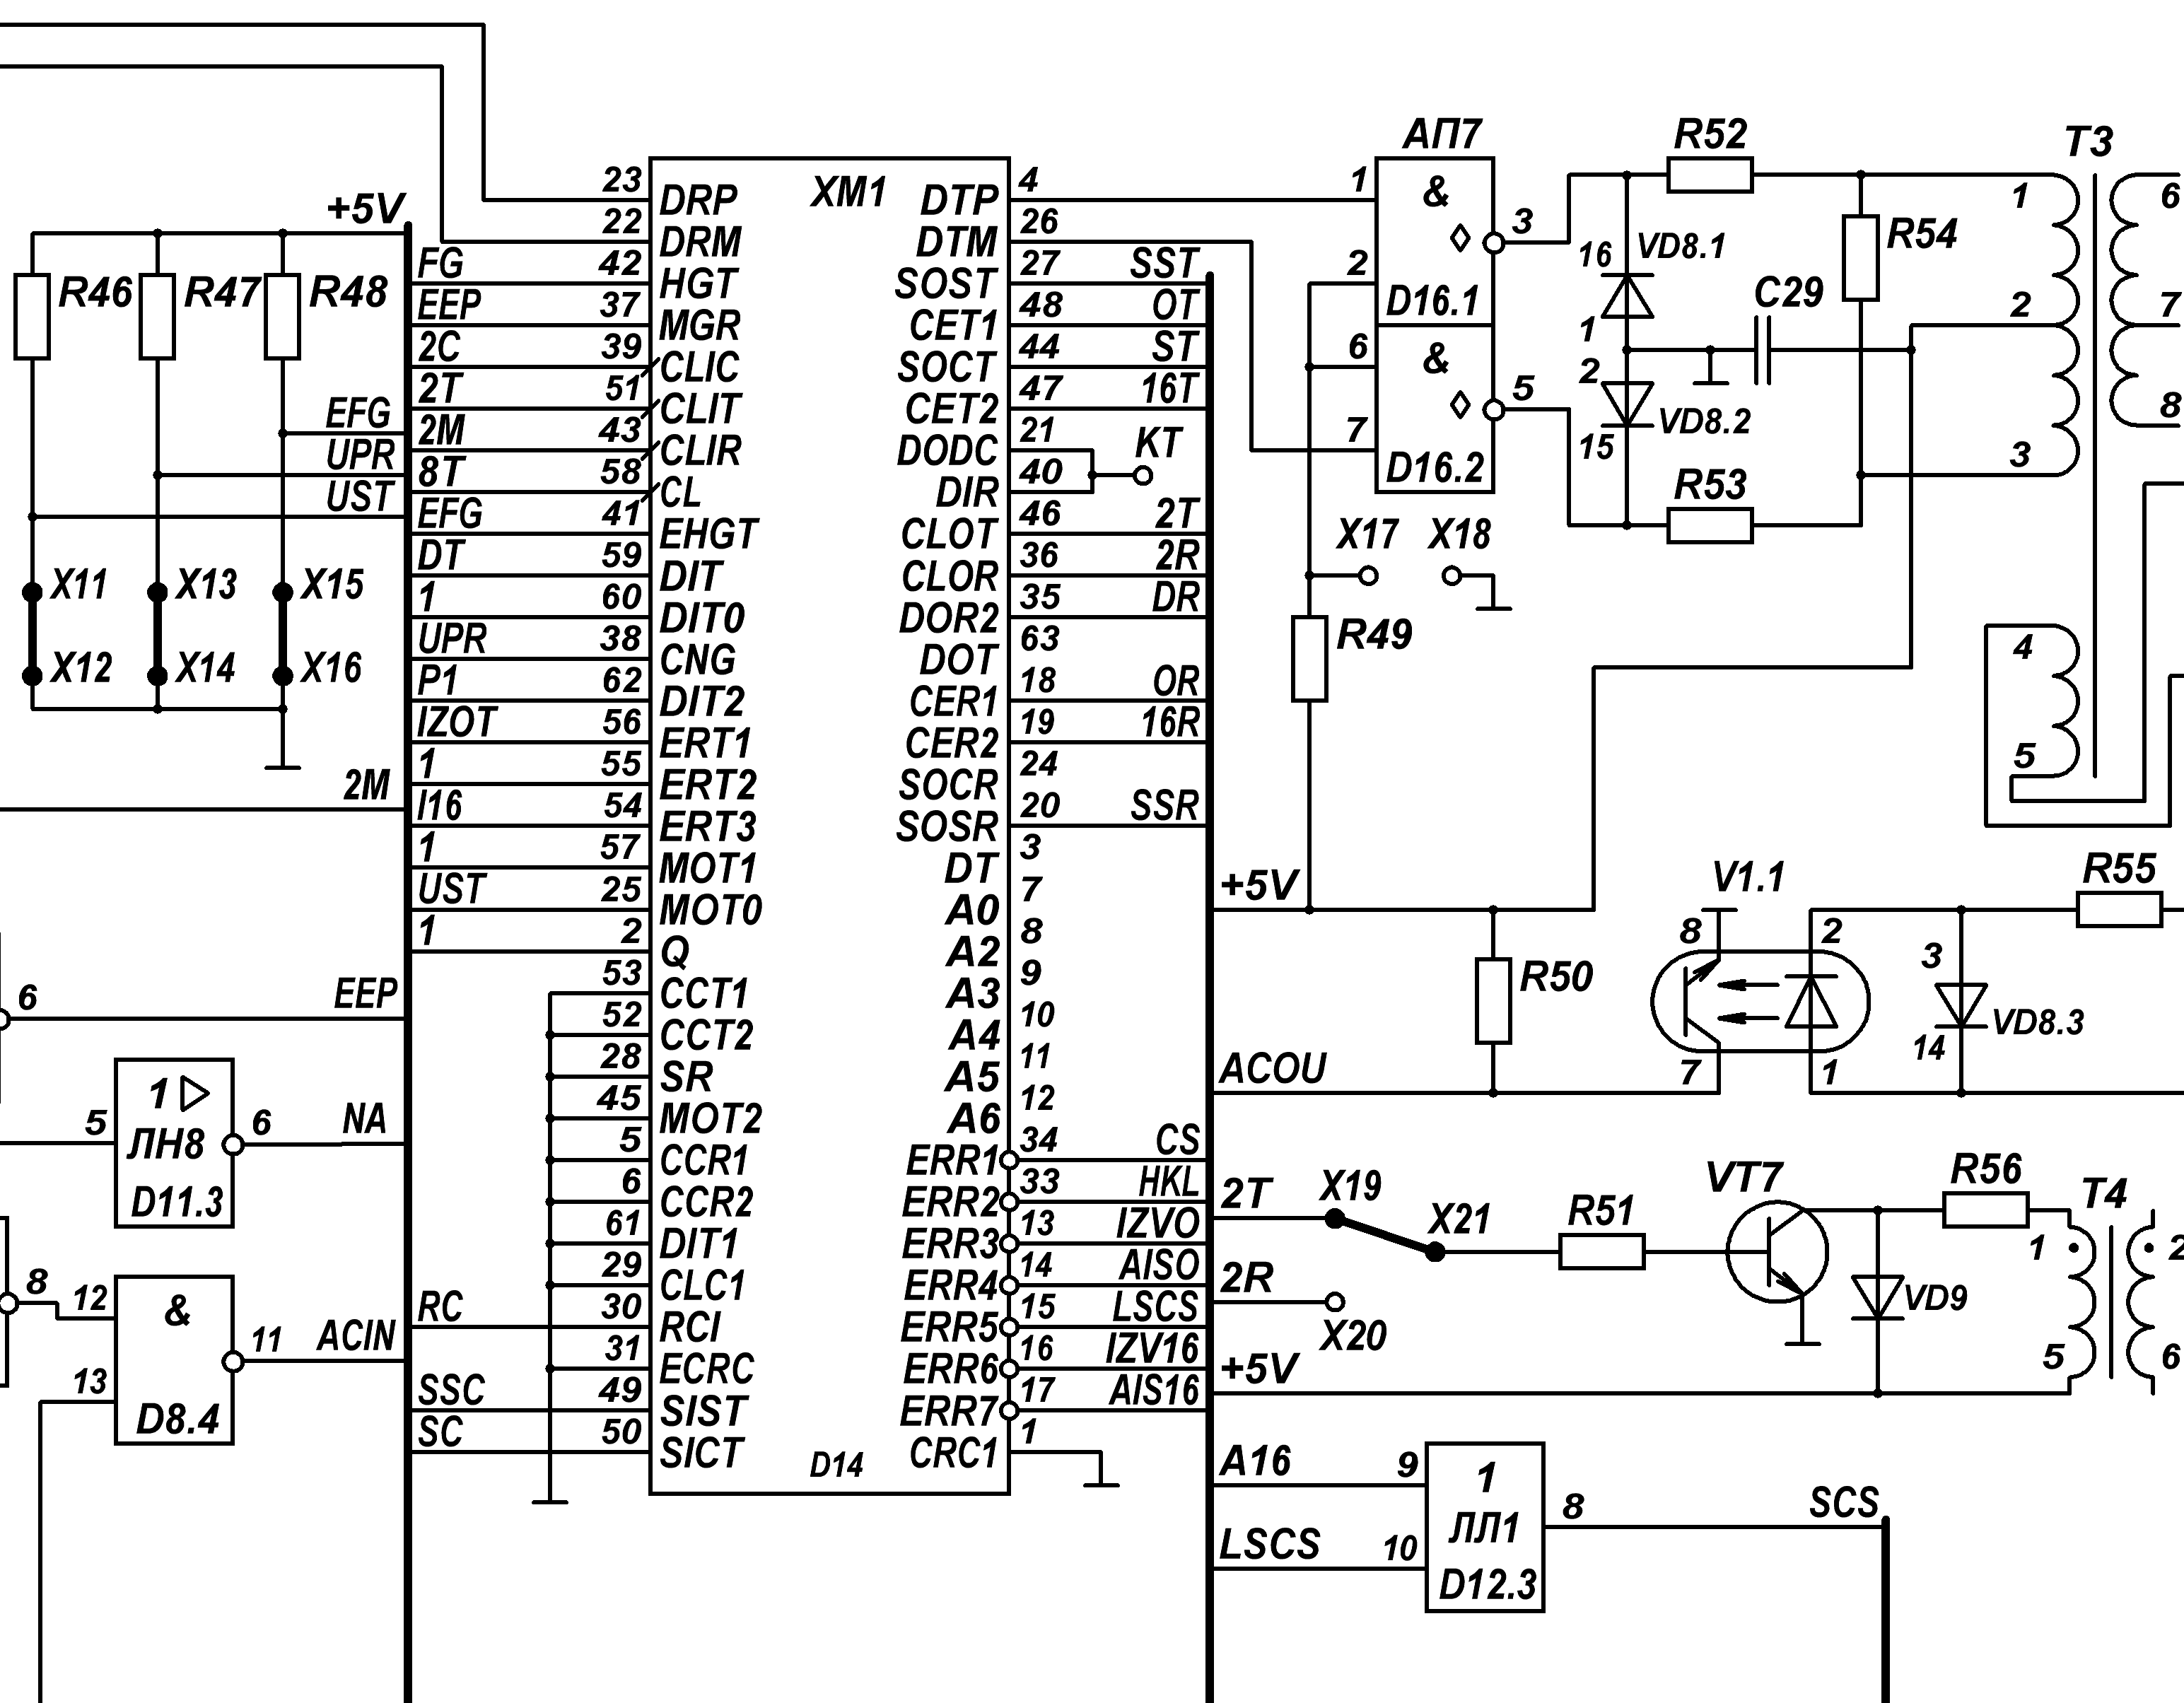Click the X17 jumper terminal
This screenshot has width=2184, height=1703.
[x=1369, y=576]
